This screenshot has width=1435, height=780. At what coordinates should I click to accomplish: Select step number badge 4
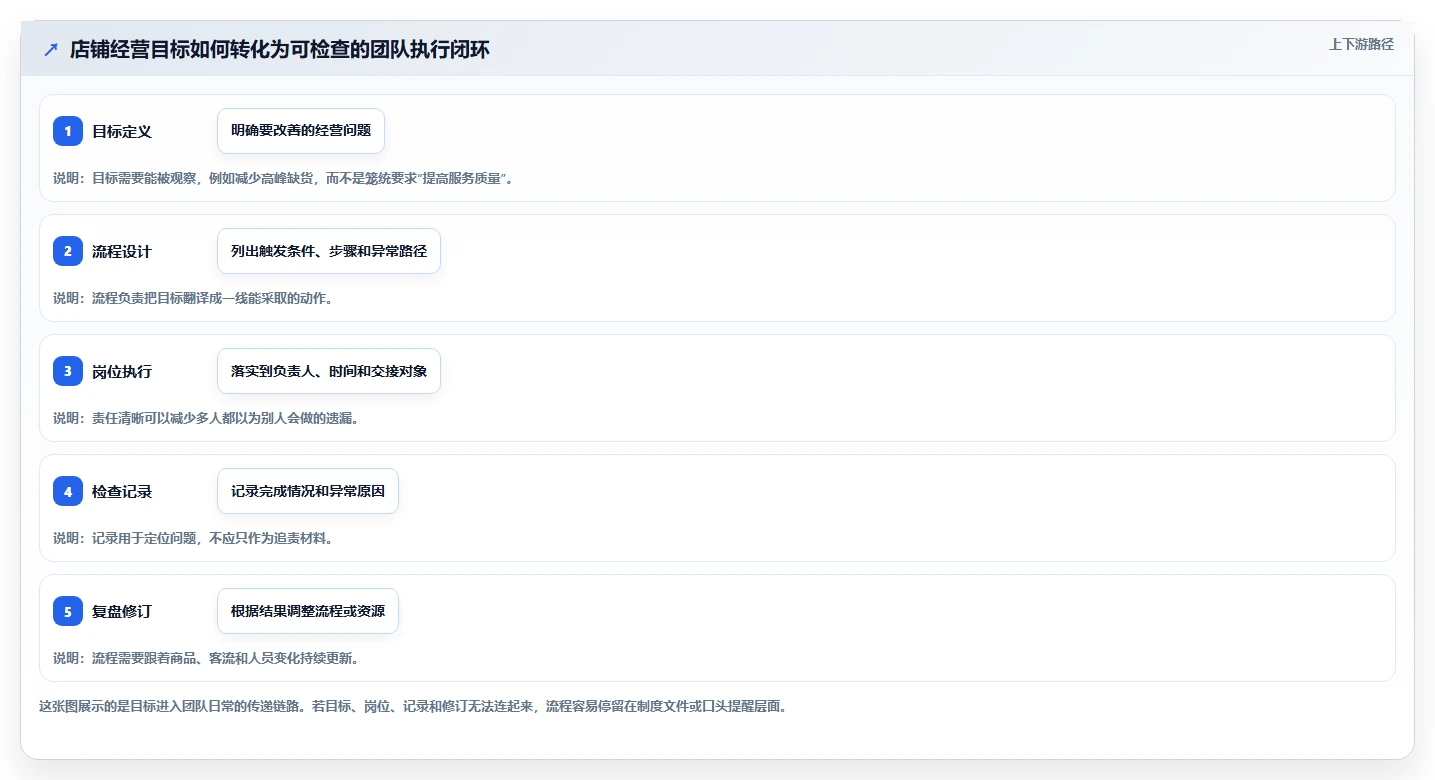pyautogui.click(x=68, y=491)
